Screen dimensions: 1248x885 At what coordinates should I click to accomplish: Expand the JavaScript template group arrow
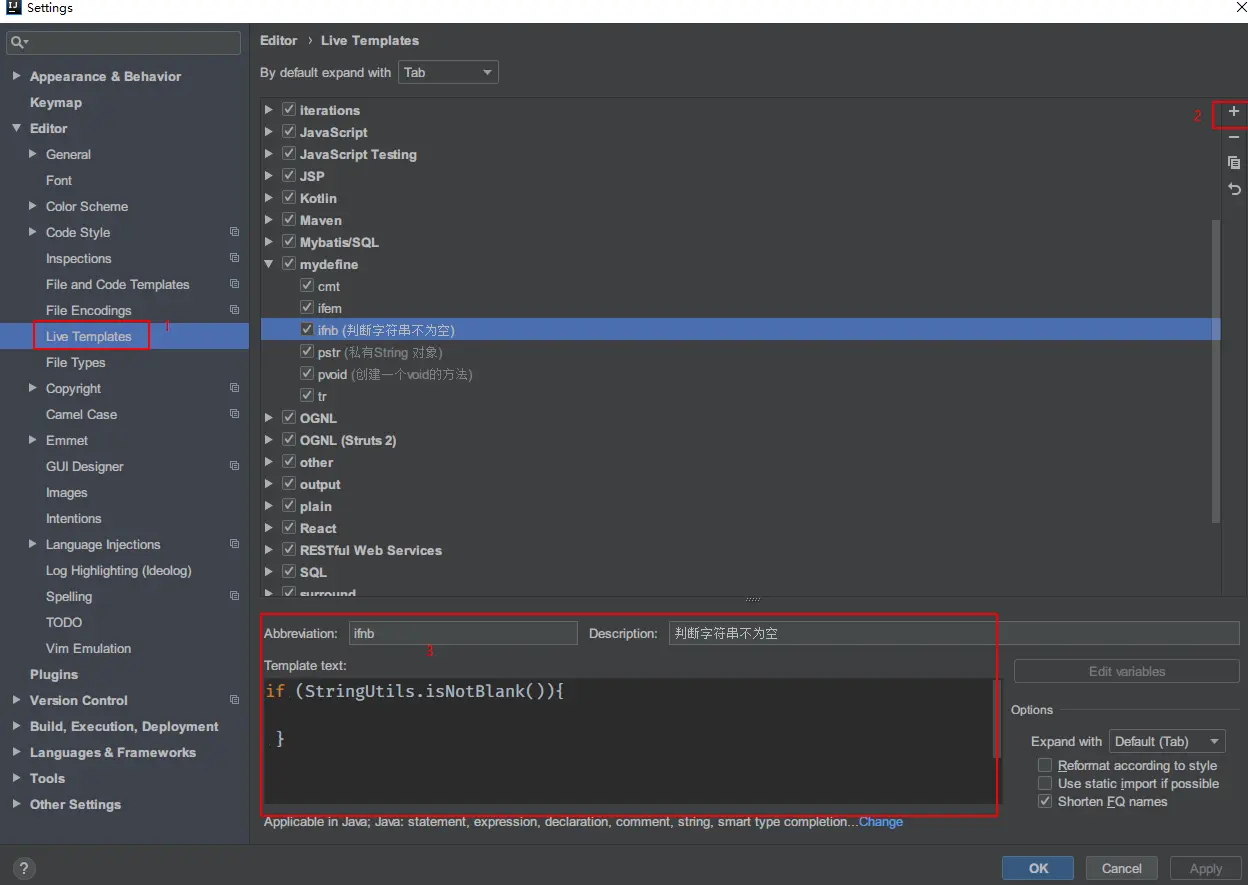click(269, 132)
